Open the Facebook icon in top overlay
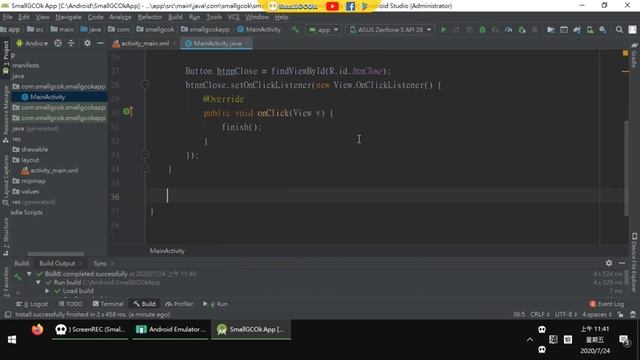640x360 pixels. pos(350,6)
